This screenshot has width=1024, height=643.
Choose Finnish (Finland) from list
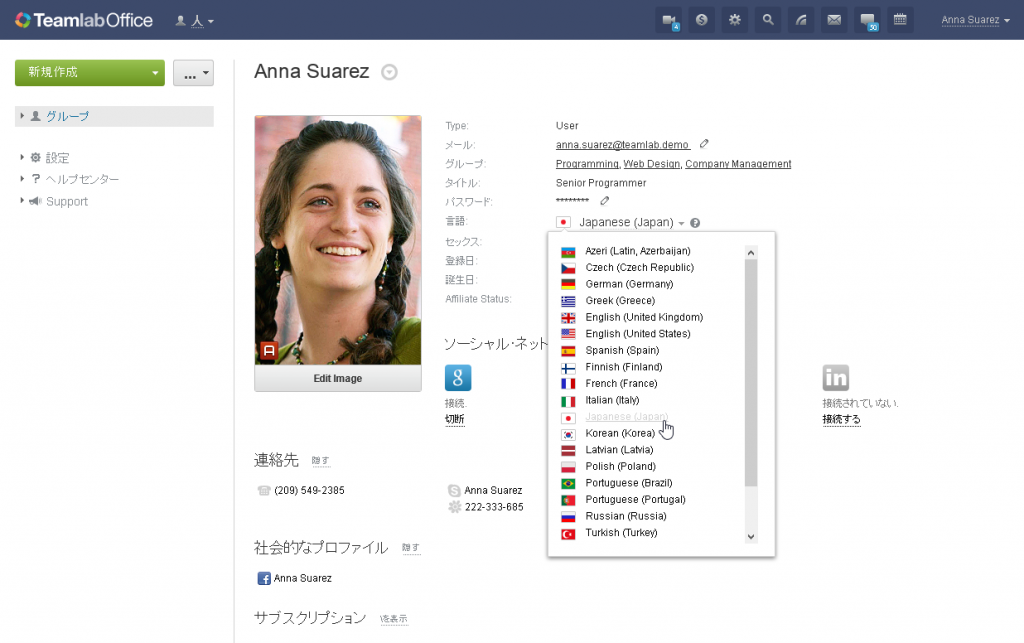click(624, 367)
